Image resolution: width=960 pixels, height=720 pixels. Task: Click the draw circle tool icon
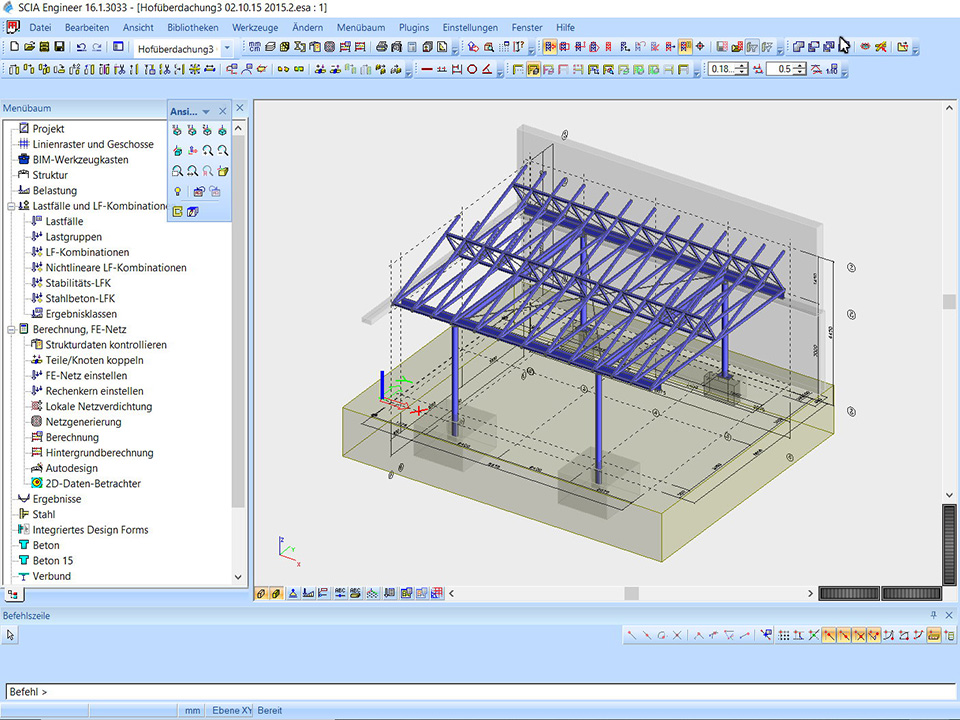pyautogui.click(x=472, y=69)
